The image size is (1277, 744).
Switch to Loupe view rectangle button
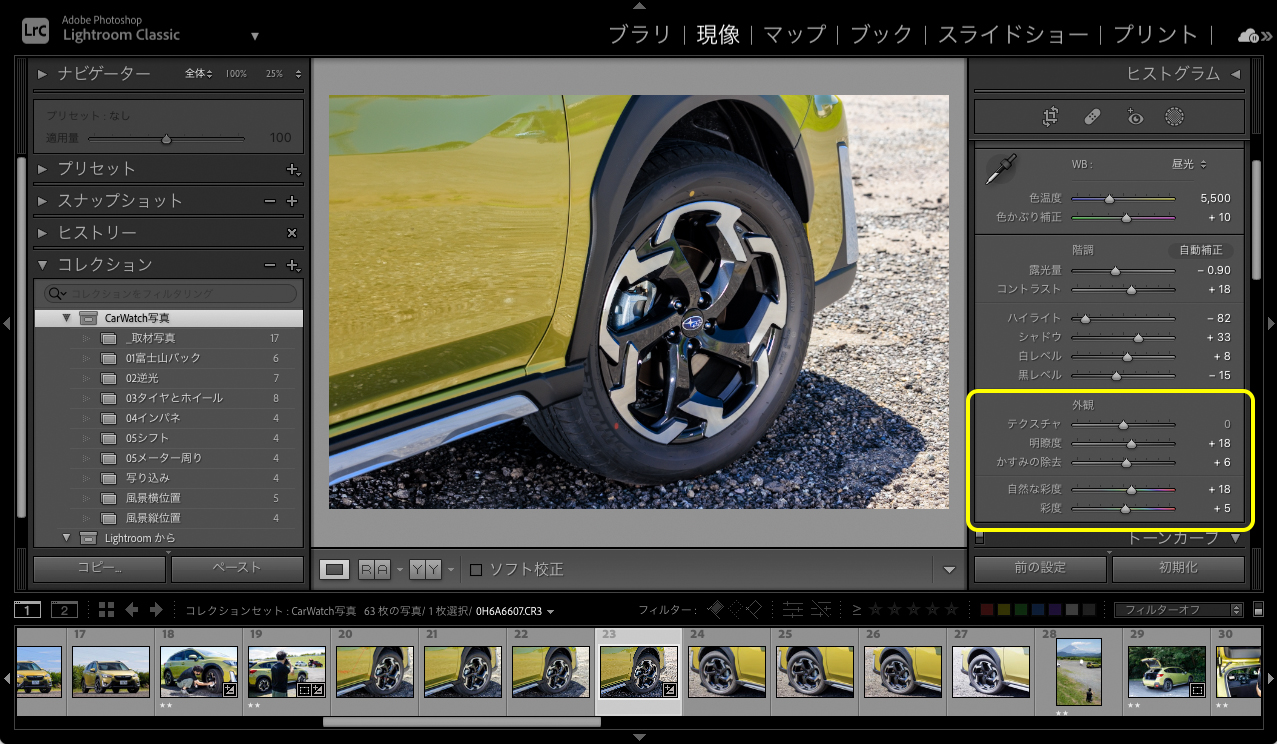[335, 569]
